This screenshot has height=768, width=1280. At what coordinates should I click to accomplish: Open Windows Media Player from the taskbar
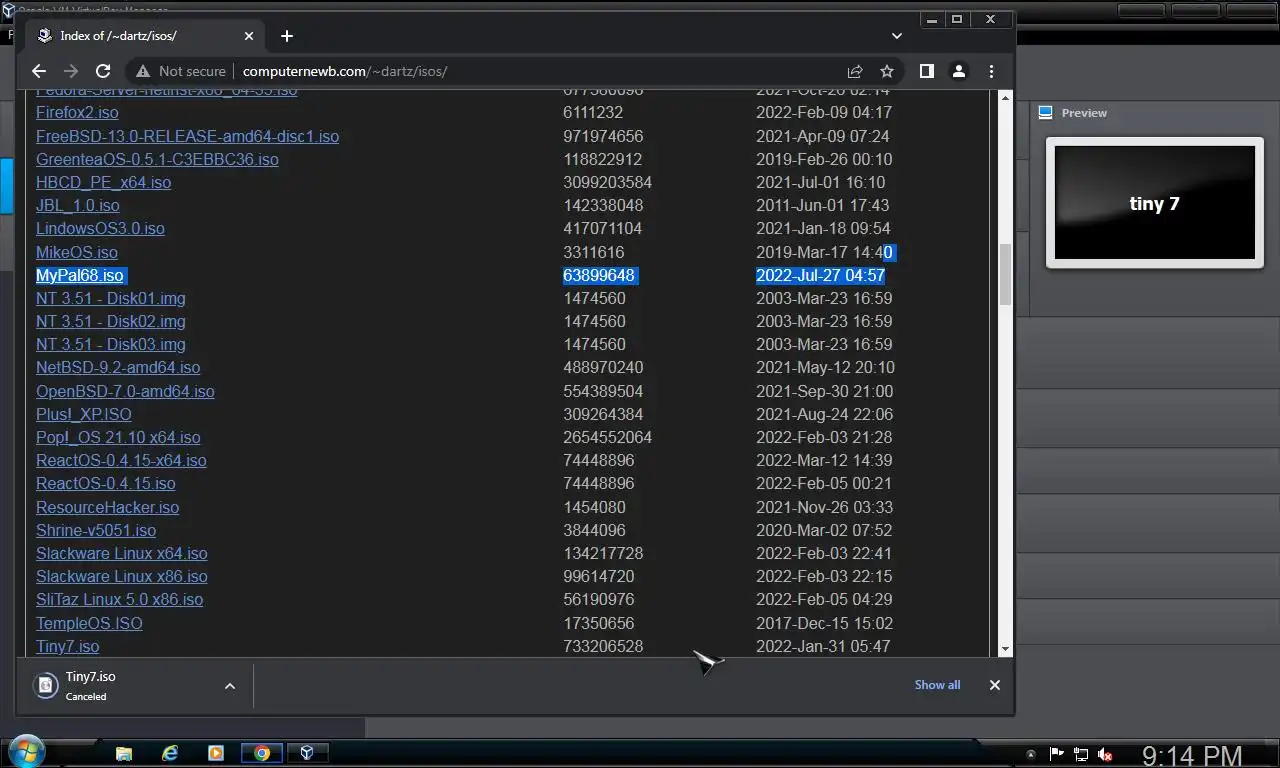point(216,753)
